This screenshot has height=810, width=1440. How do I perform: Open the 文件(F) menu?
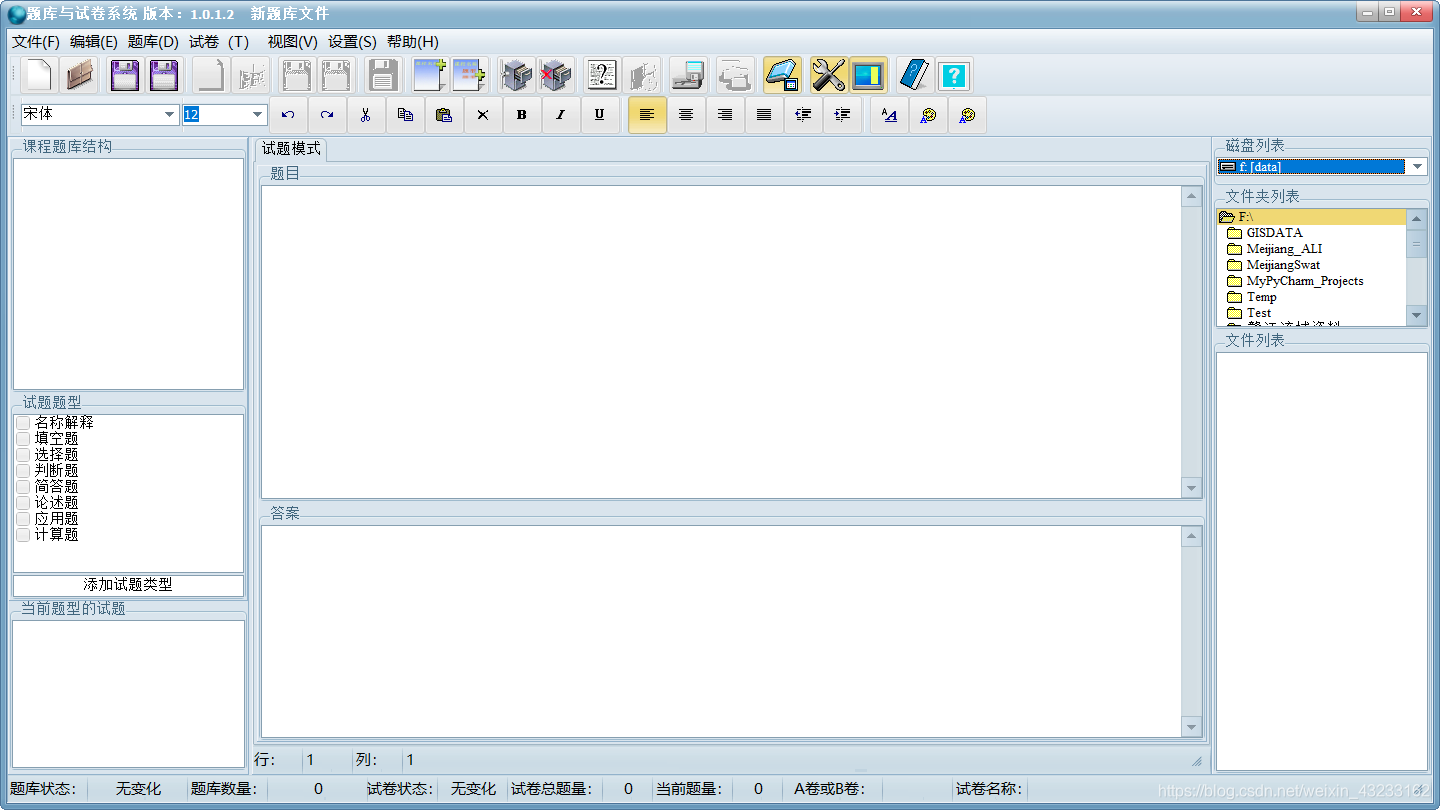(x=36, y=42)
